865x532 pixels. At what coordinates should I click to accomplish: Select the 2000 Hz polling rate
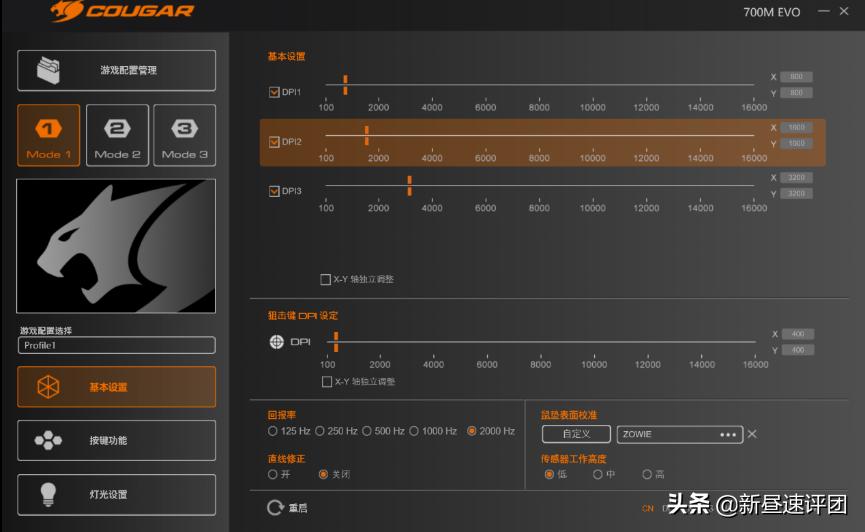click(472, 431)
